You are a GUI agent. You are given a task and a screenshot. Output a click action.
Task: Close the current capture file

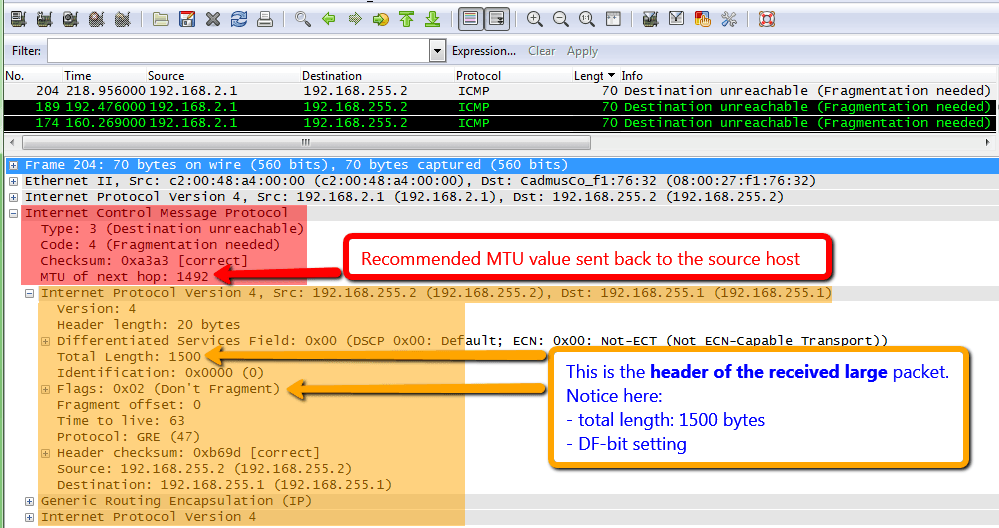pyautogui.click(x=213, y=19)
